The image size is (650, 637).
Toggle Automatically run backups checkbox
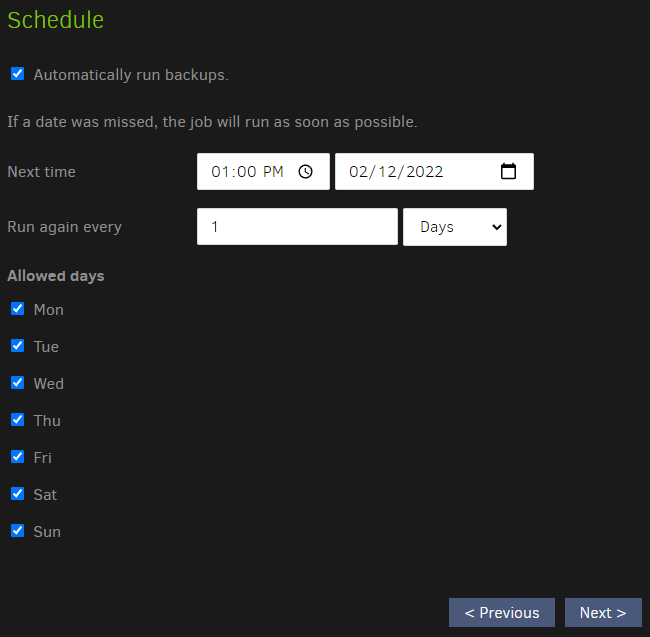point(17,74)
